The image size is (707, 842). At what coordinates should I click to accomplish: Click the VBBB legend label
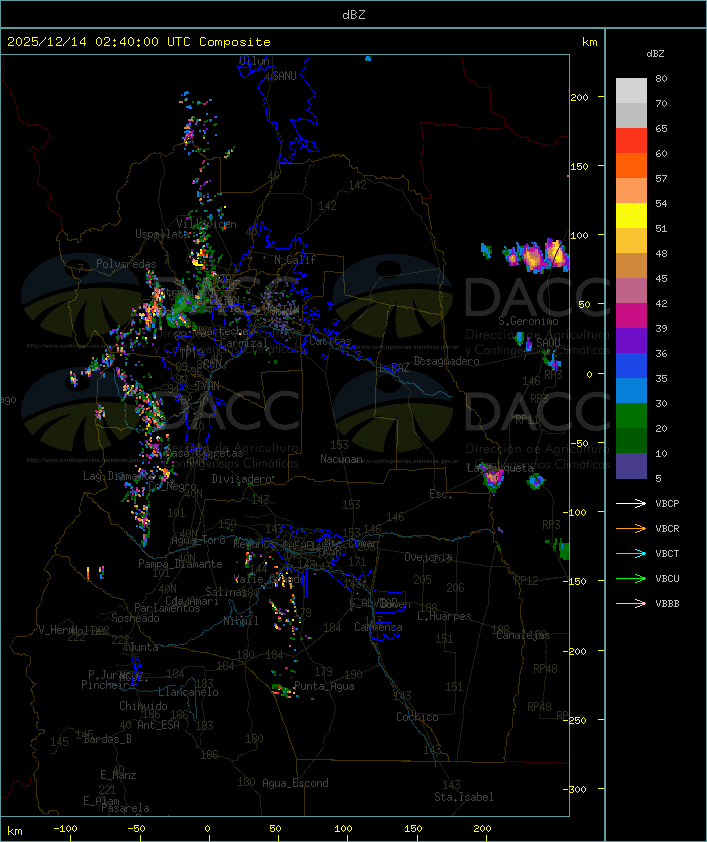[667, 604]
